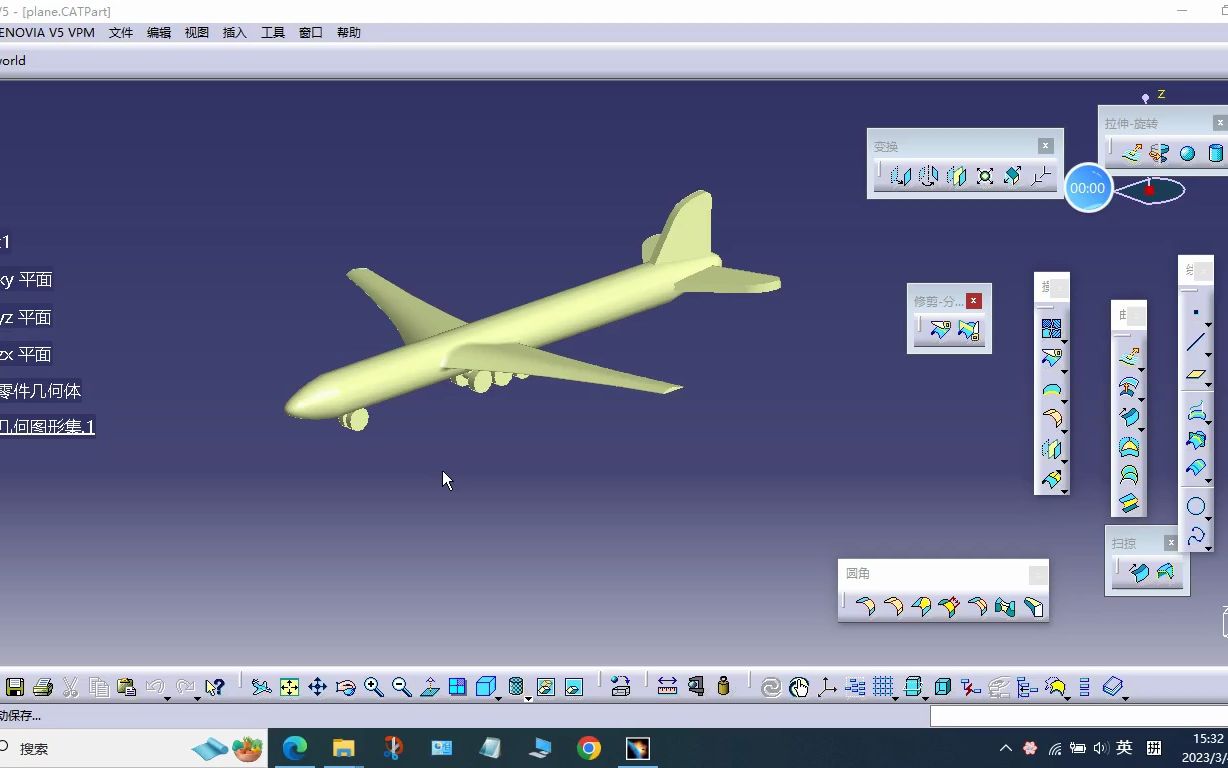Click the Fit All In view icon
Image resolution: width=1228 pixels, height=768 pixels.
click(x=289, y=687)
